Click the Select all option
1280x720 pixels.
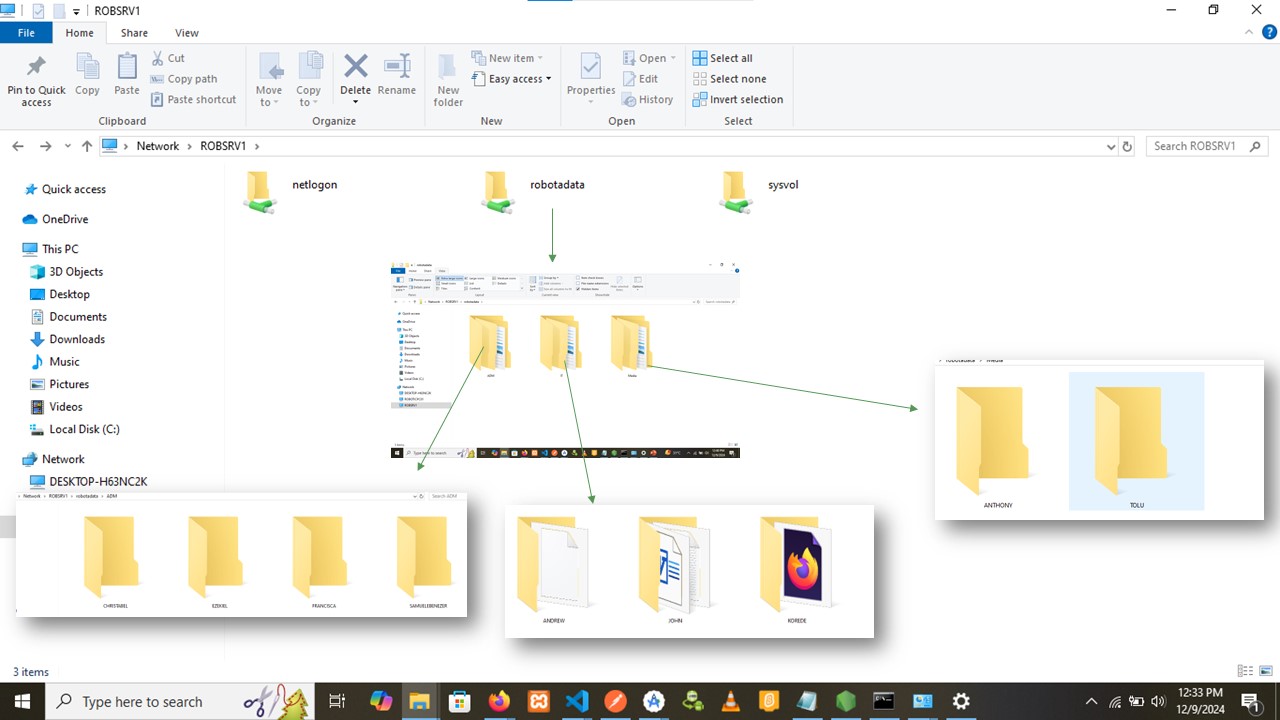click(731, 58)
